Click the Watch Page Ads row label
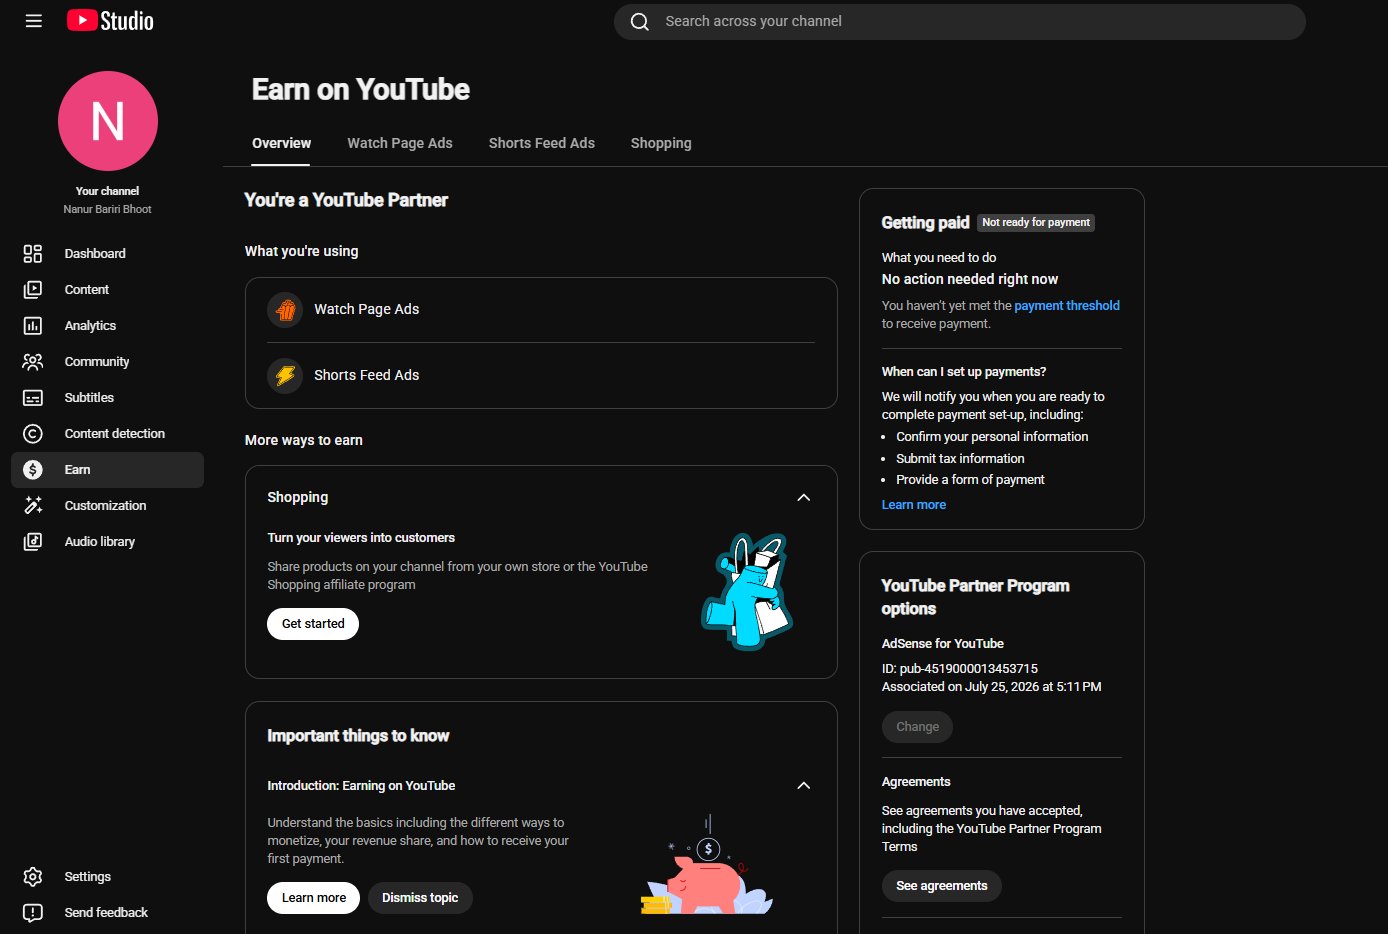Viewport: 1388px width, 934px height. tap(367, 310)
